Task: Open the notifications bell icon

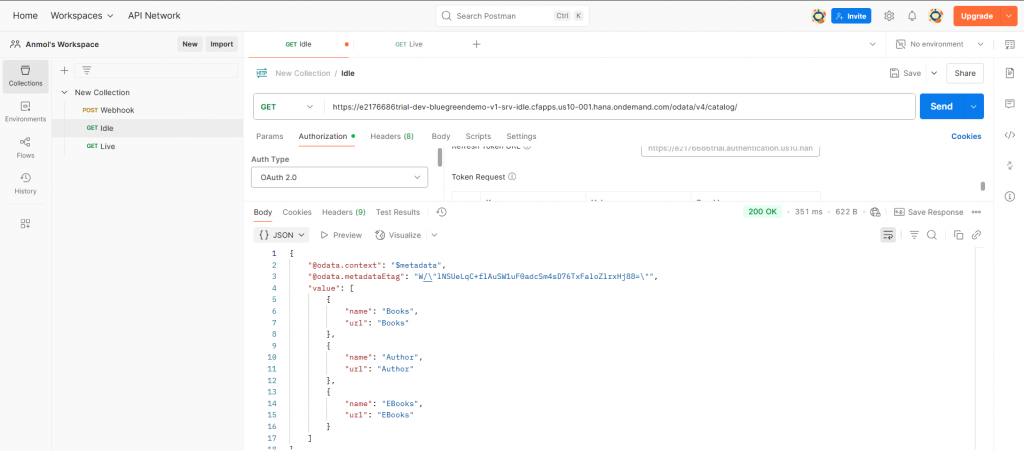Action: [912, 16]
